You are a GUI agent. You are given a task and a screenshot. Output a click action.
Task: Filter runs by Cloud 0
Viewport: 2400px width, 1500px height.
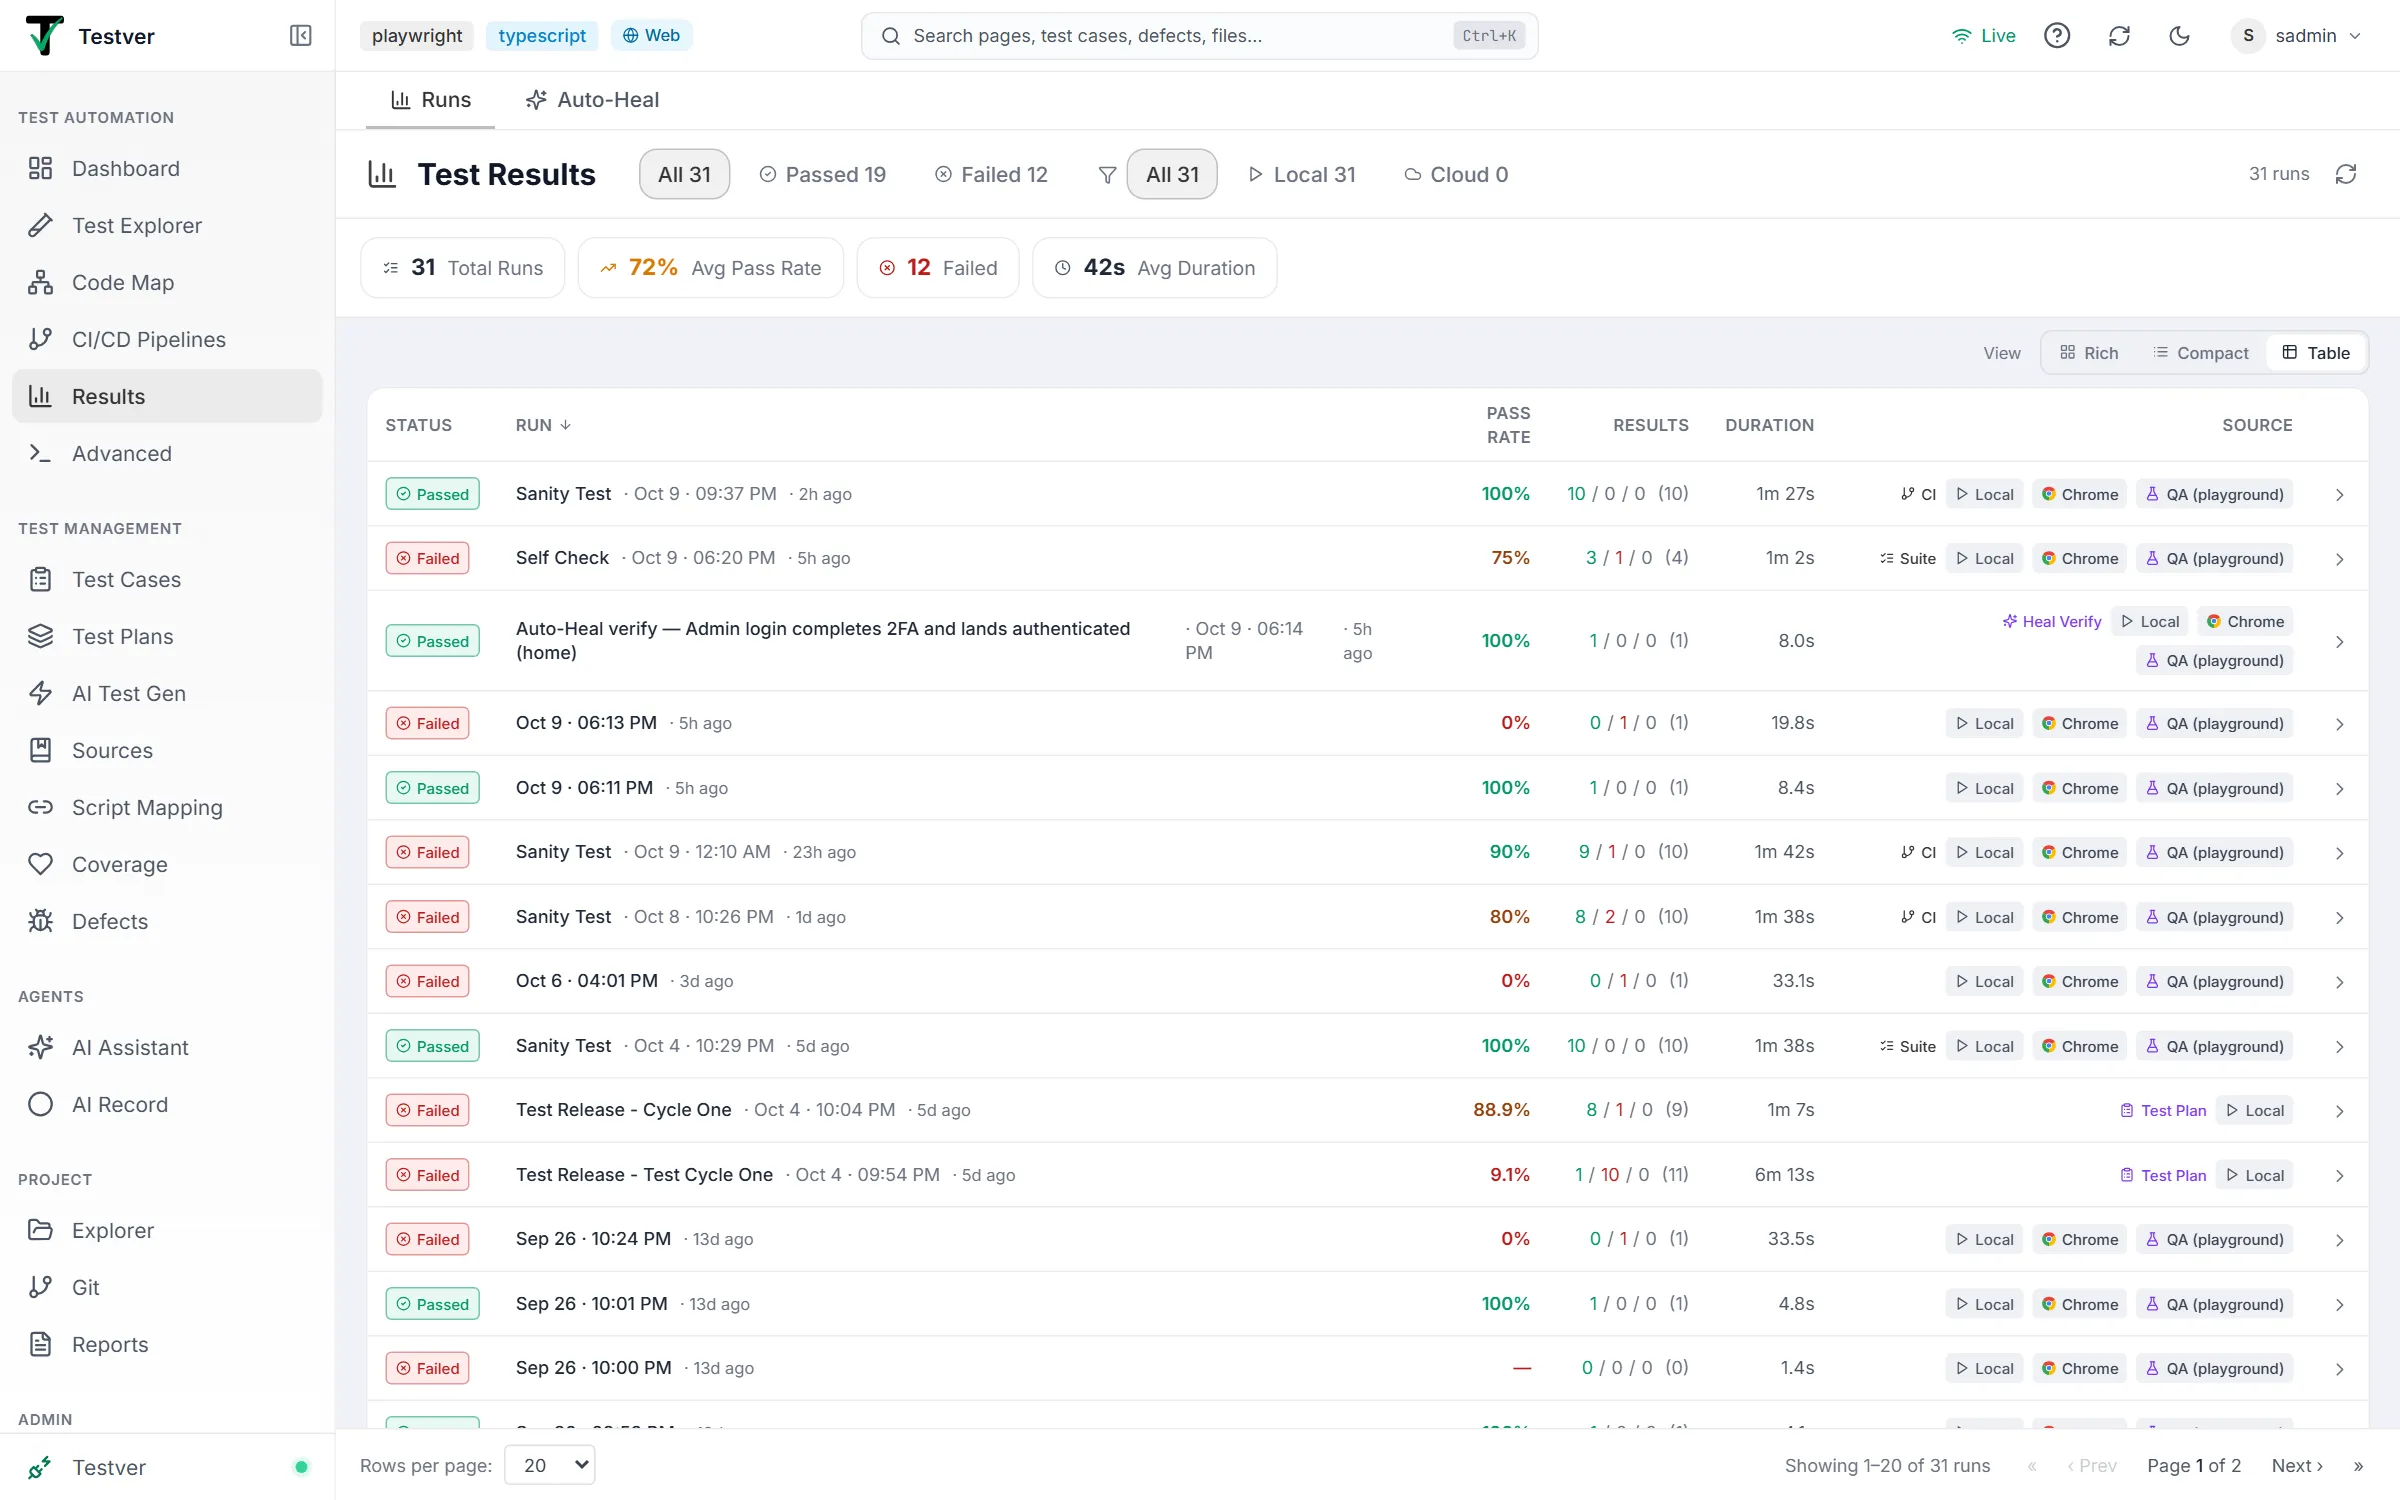tap(1456, 174)
